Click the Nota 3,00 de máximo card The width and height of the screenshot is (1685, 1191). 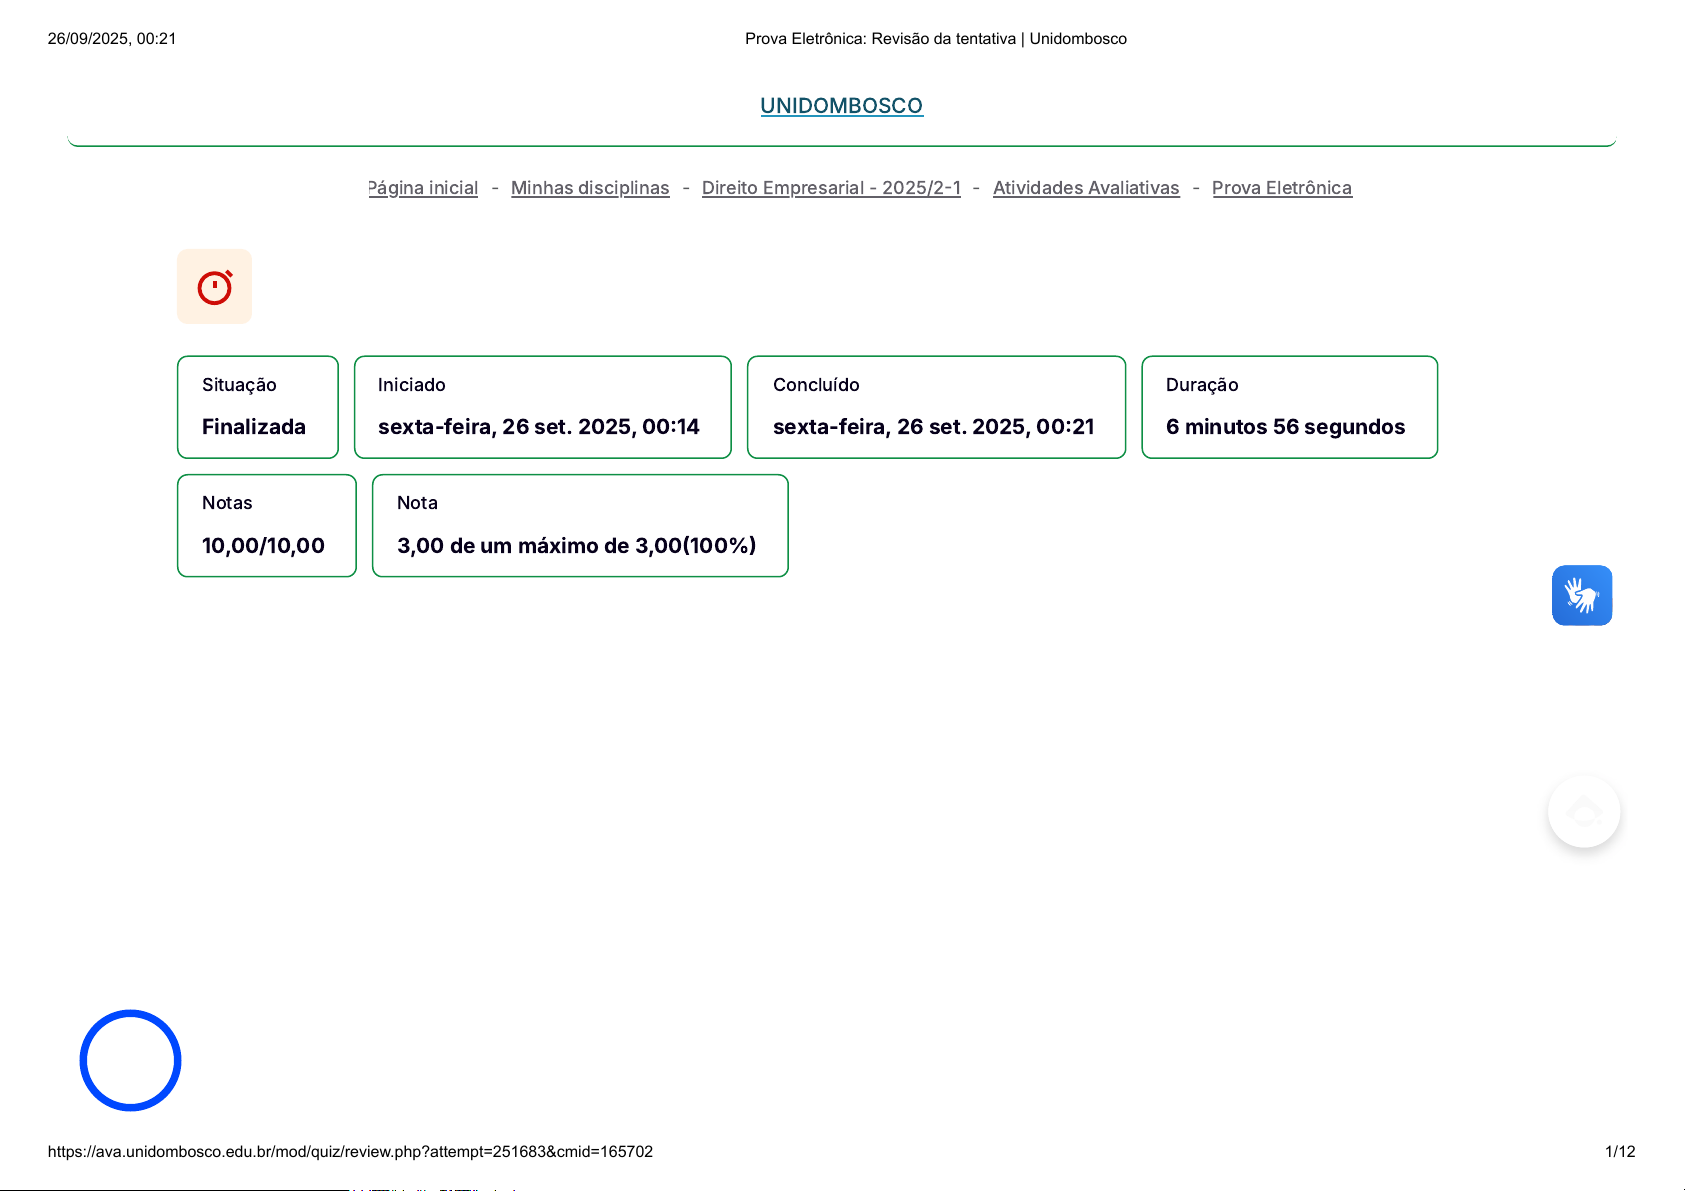point(580,526)
